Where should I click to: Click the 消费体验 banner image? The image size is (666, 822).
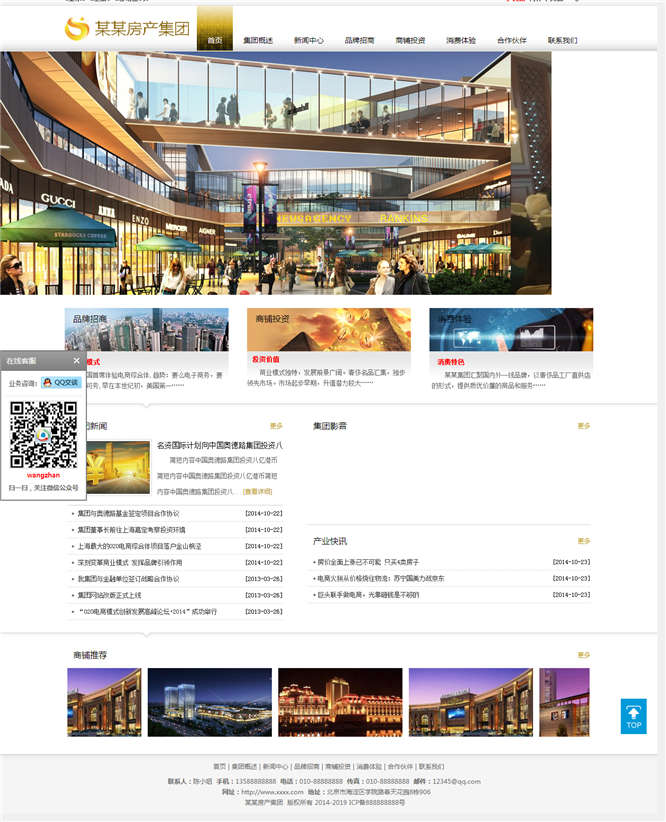(510, 329)
